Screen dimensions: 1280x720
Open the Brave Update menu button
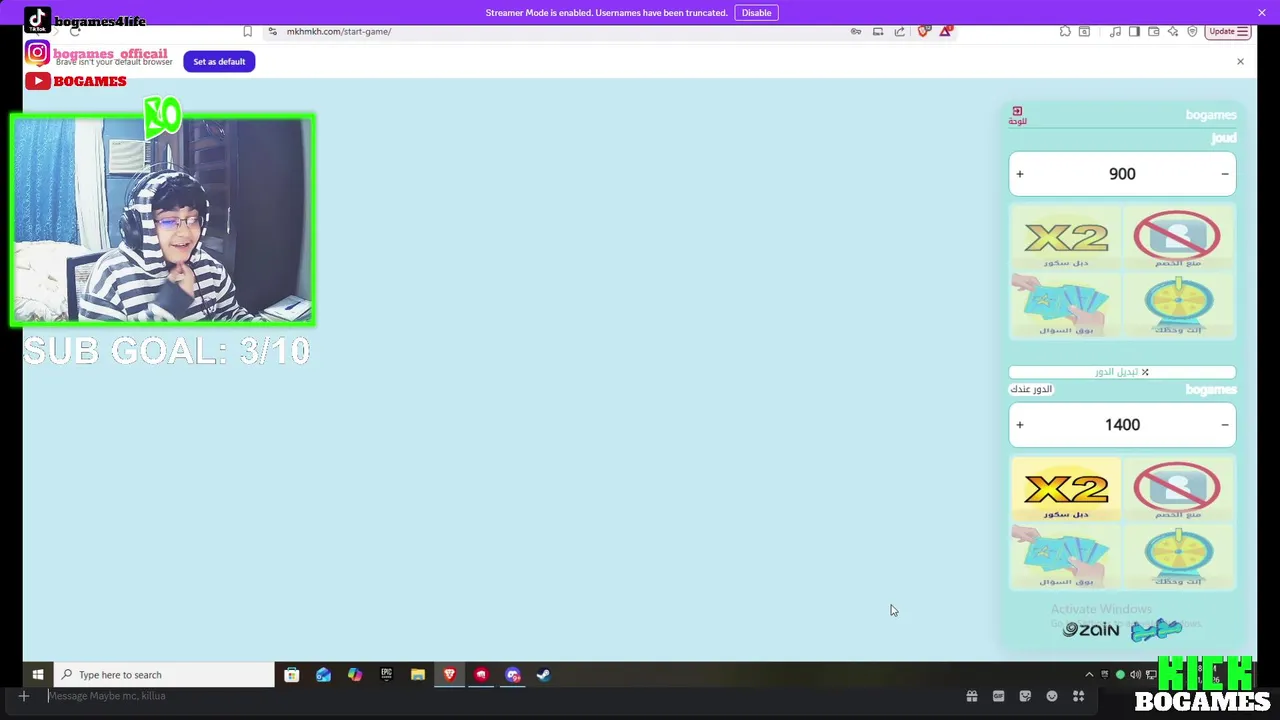(1228, 31)
